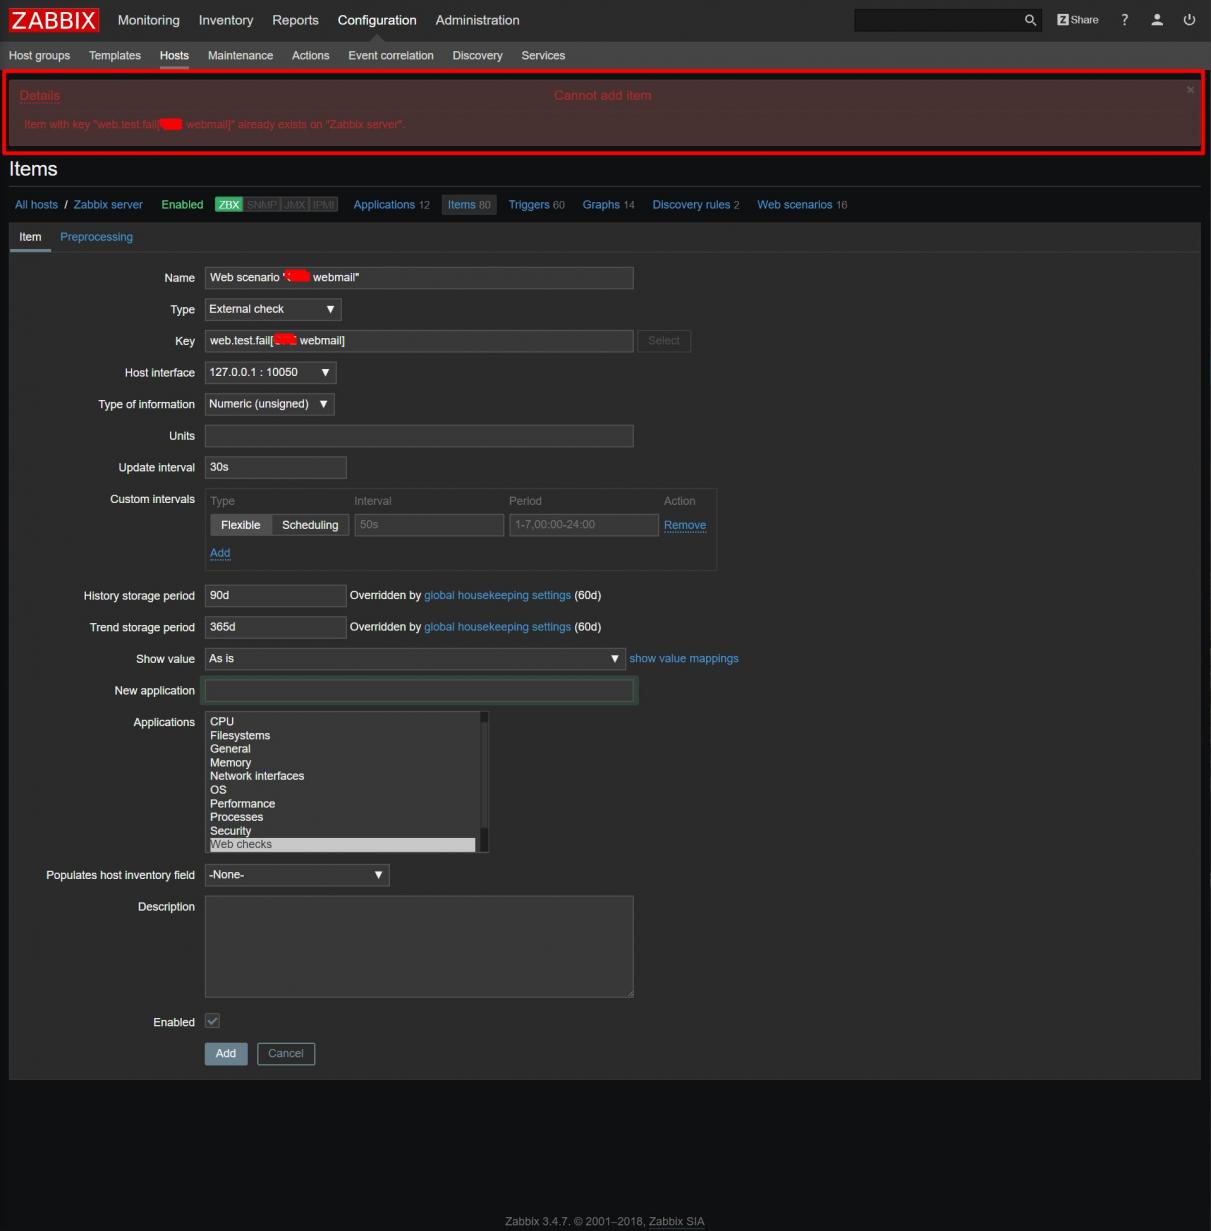1211x1231 pixels.
Task: Click the search magnifier icon
Action: click(x=1030, y=20)
